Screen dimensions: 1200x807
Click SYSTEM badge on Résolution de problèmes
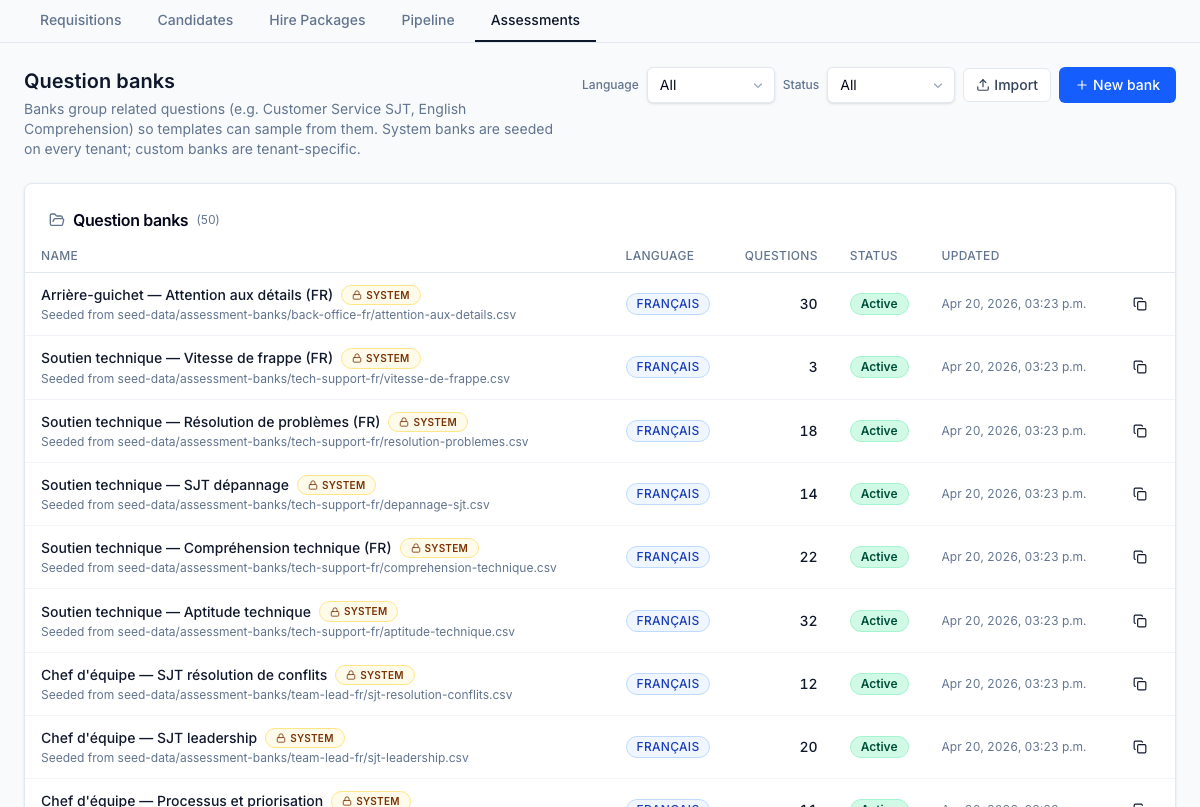click(428, 422)
